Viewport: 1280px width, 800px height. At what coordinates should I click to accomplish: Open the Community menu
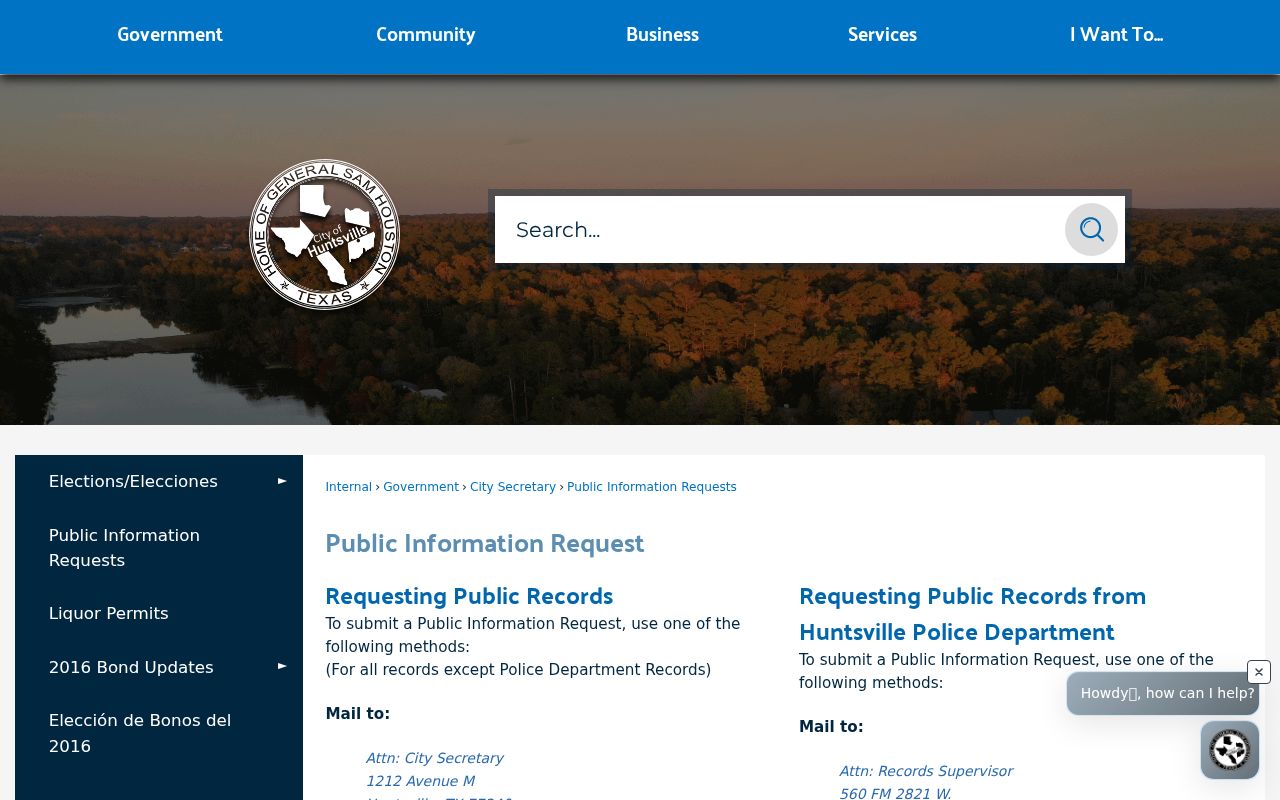pyautogui.click(x=426, y=35)
